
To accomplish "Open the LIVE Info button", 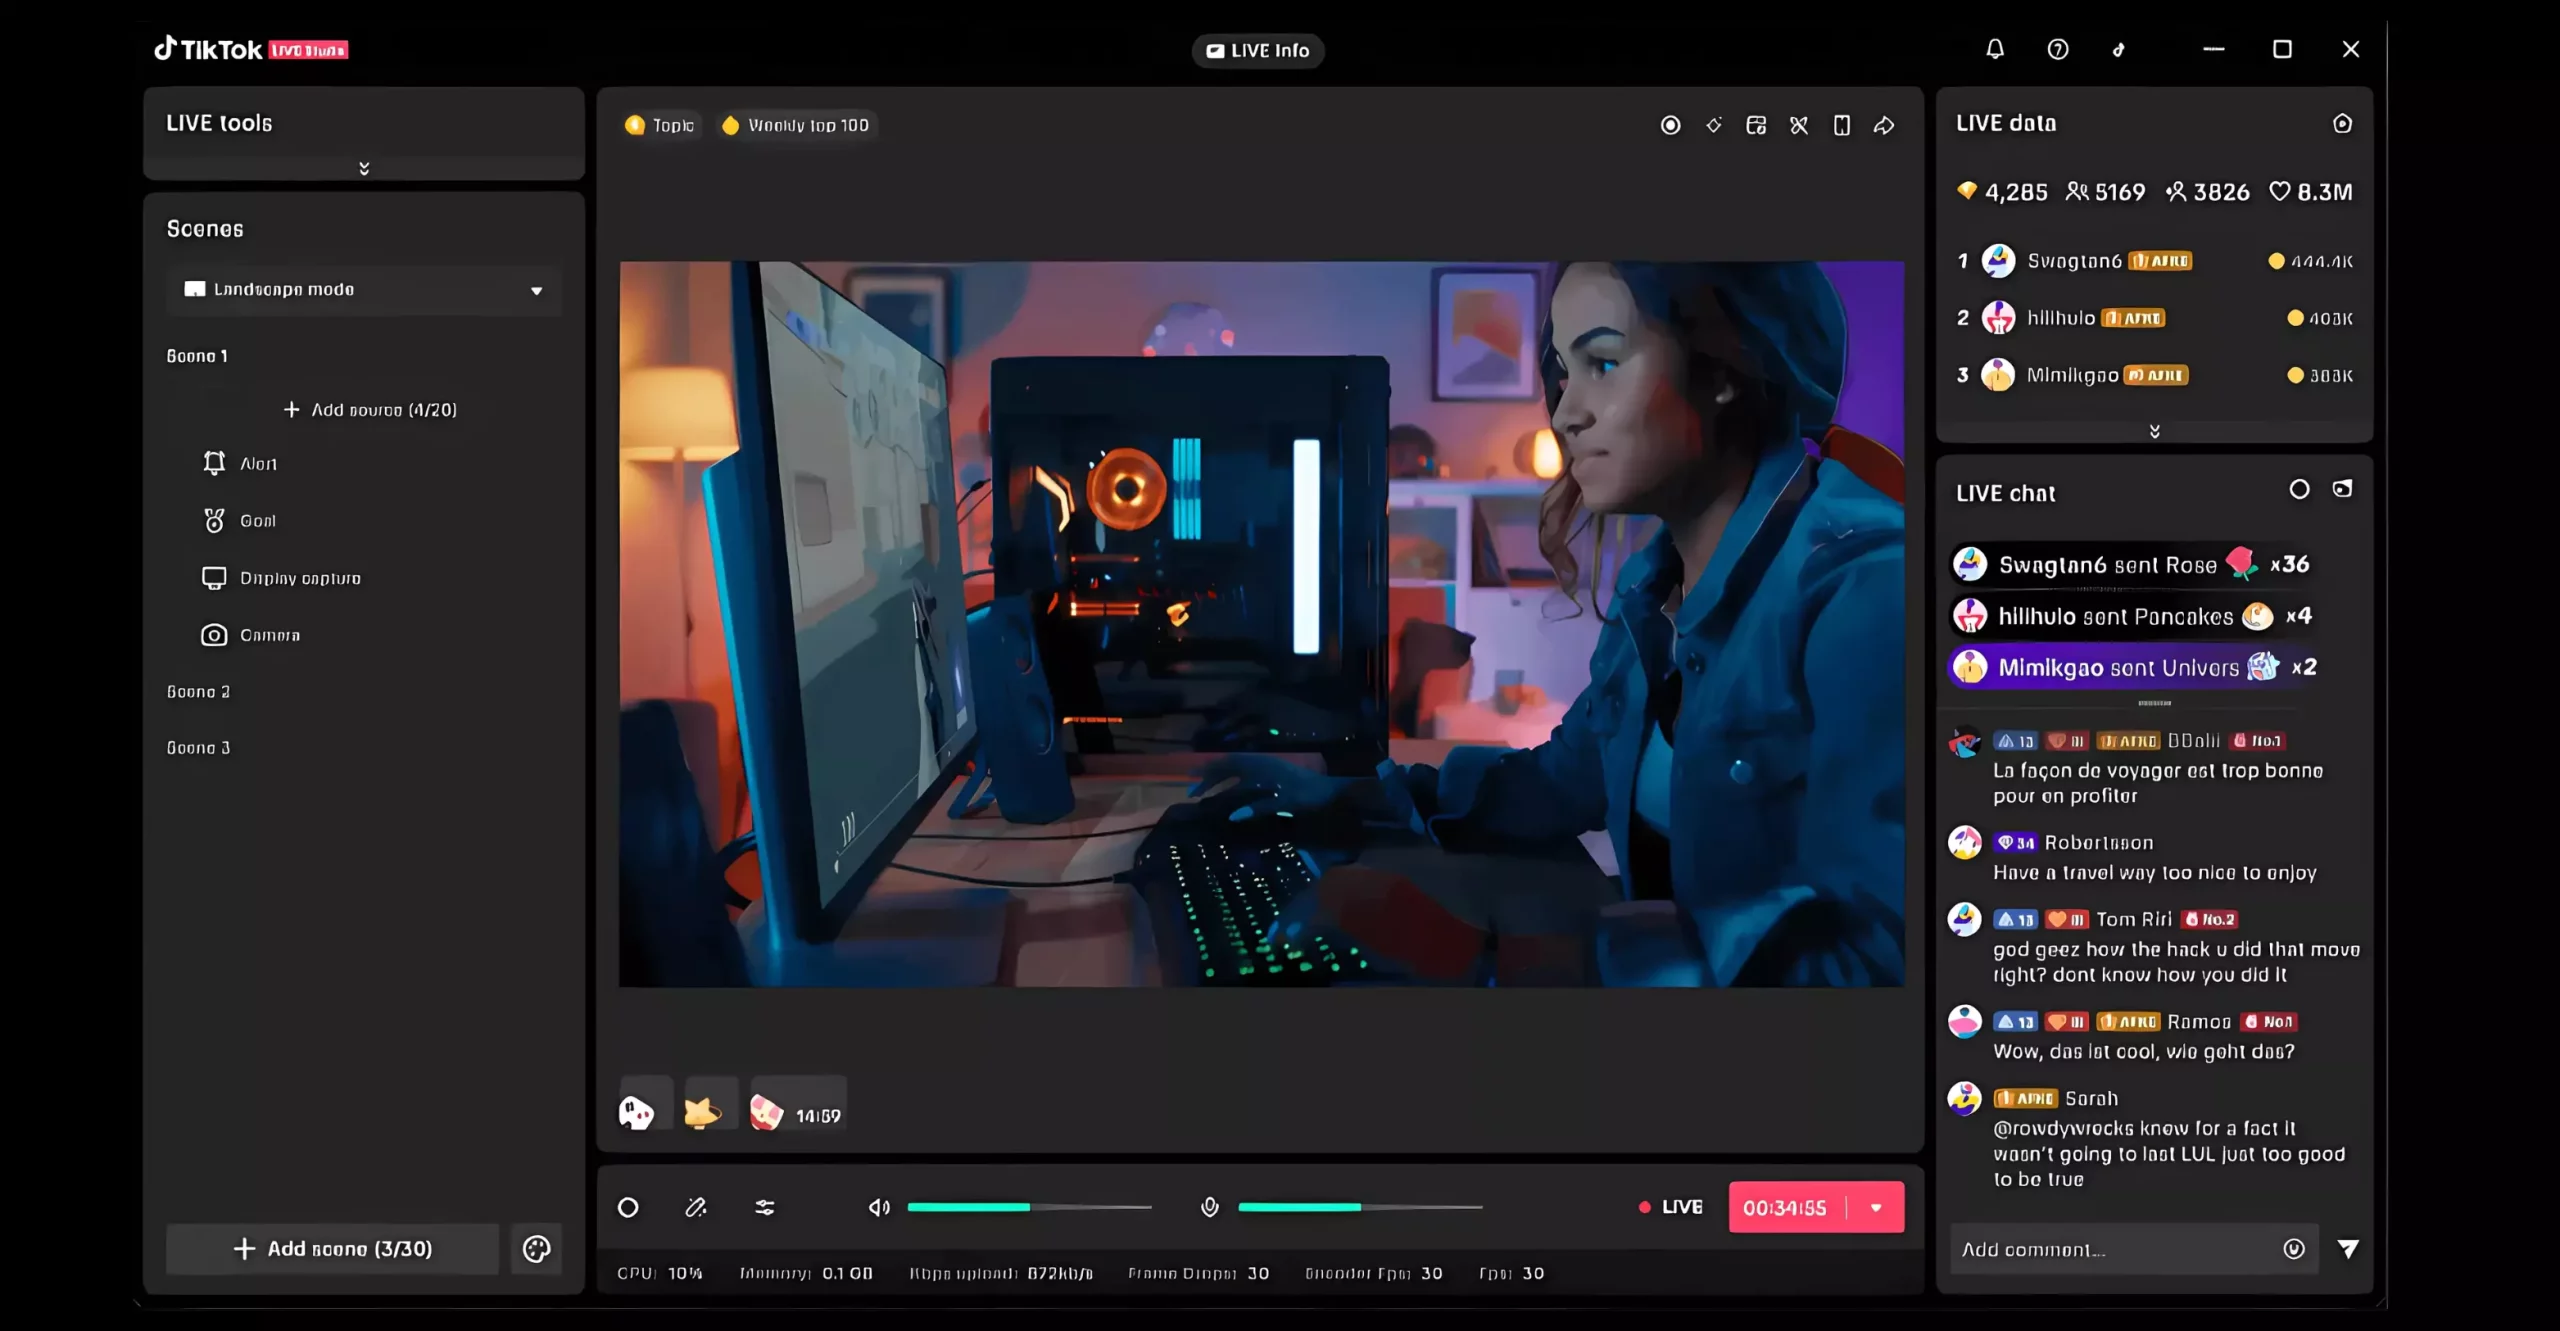I will click(x=1258, y=51).
